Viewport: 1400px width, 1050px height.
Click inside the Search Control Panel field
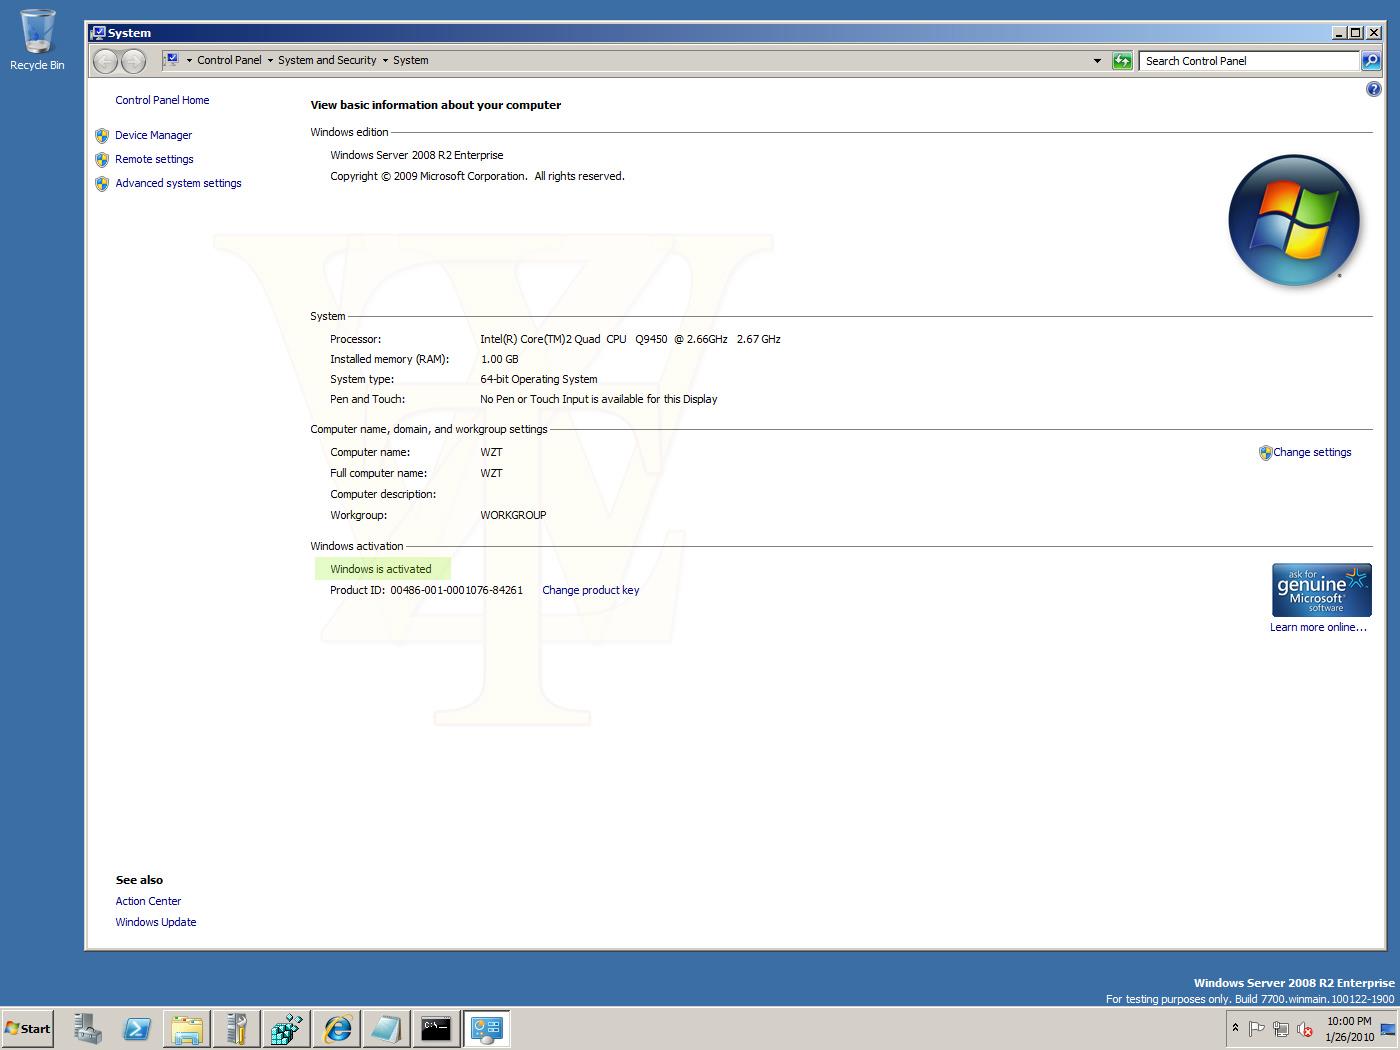pos(1250,61)
